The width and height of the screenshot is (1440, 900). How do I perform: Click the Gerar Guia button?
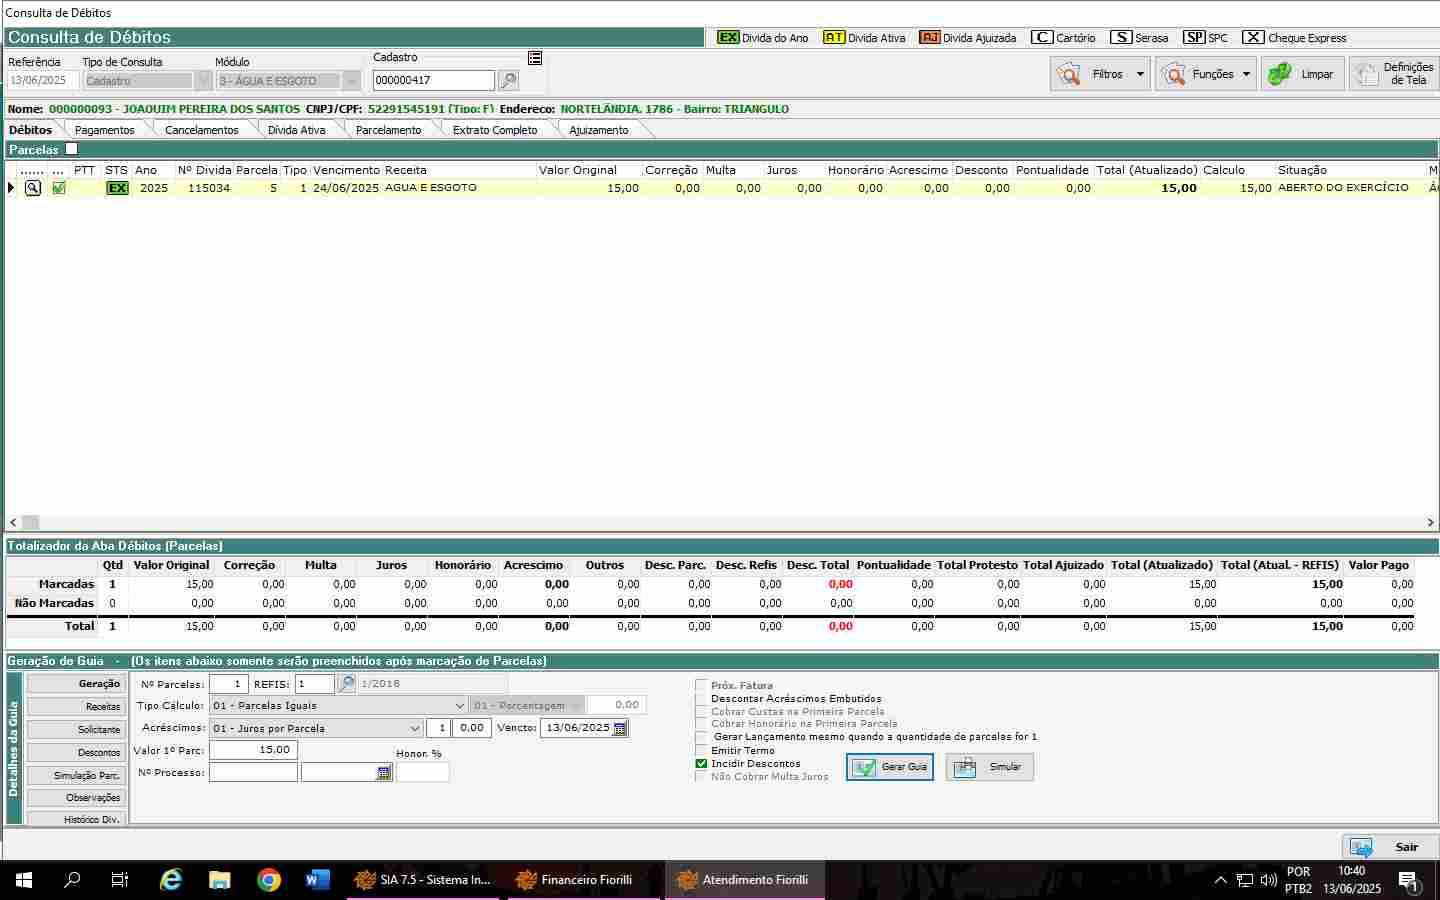pyautogui.click(x=890, y=767)
